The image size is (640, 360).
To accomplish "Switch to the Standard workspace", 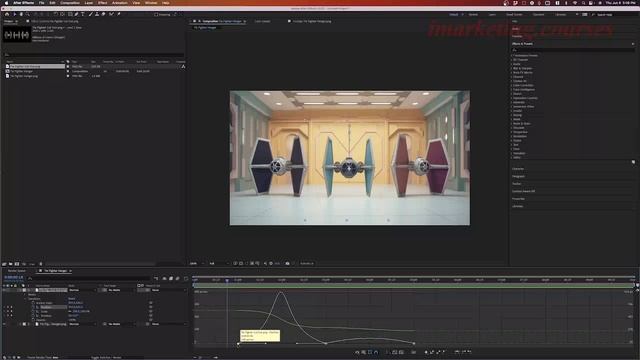I will pos(538,15).
